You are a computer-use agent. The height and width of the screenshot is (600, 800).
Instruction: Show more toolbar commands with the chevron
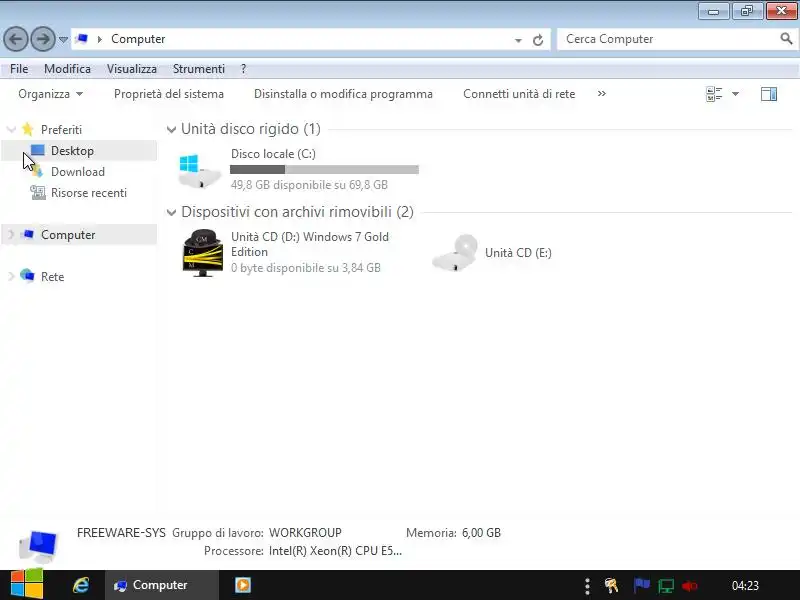click(x=602, y=93)
